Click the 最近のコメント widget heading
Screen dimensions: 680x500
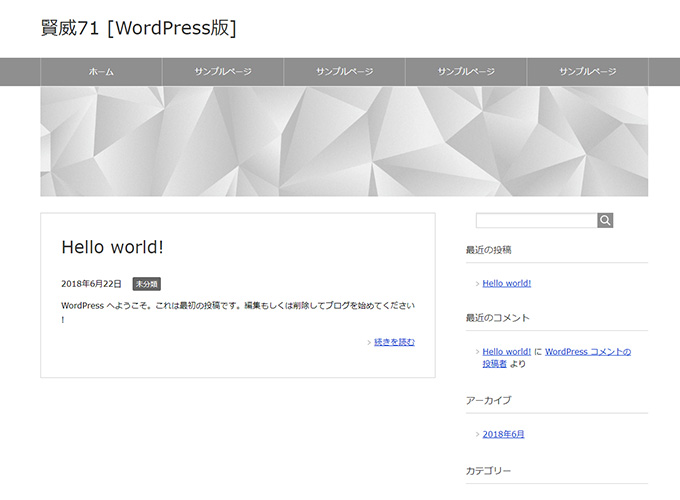point(498,318)
